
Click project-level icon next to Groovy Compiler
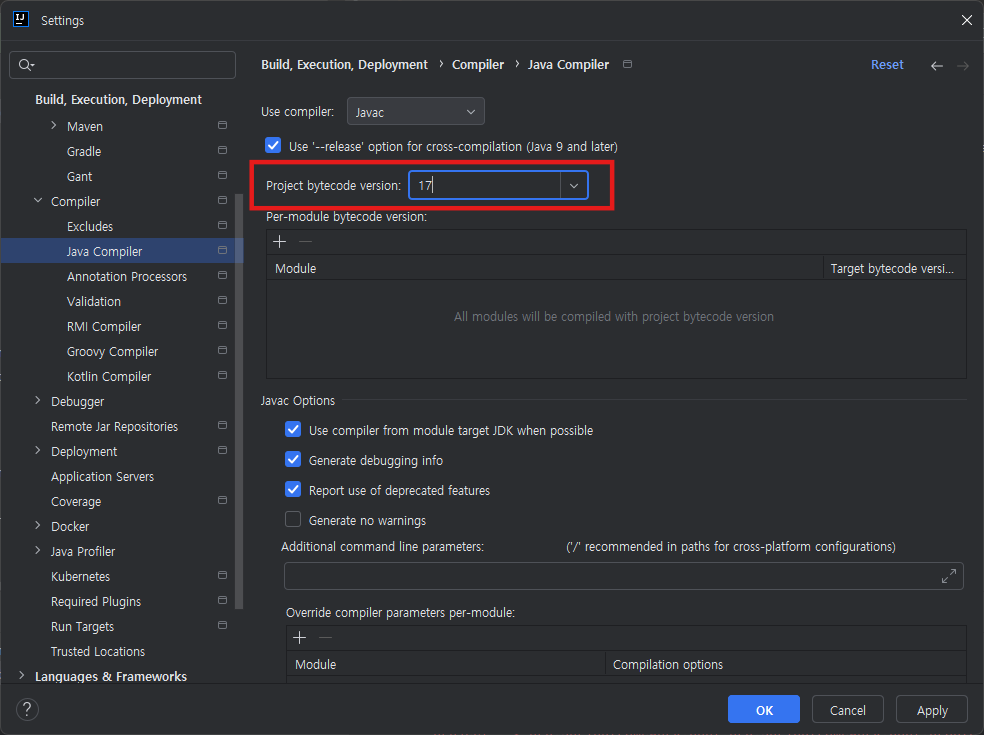(x=222, y=350)
